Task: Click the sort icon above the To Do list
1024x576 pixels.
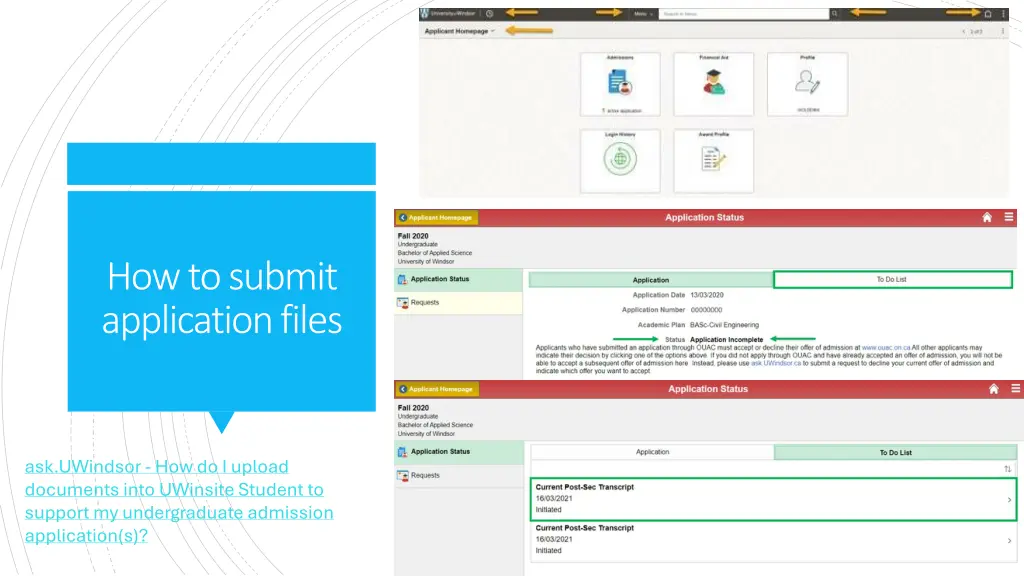Action: pos(1007,469)
